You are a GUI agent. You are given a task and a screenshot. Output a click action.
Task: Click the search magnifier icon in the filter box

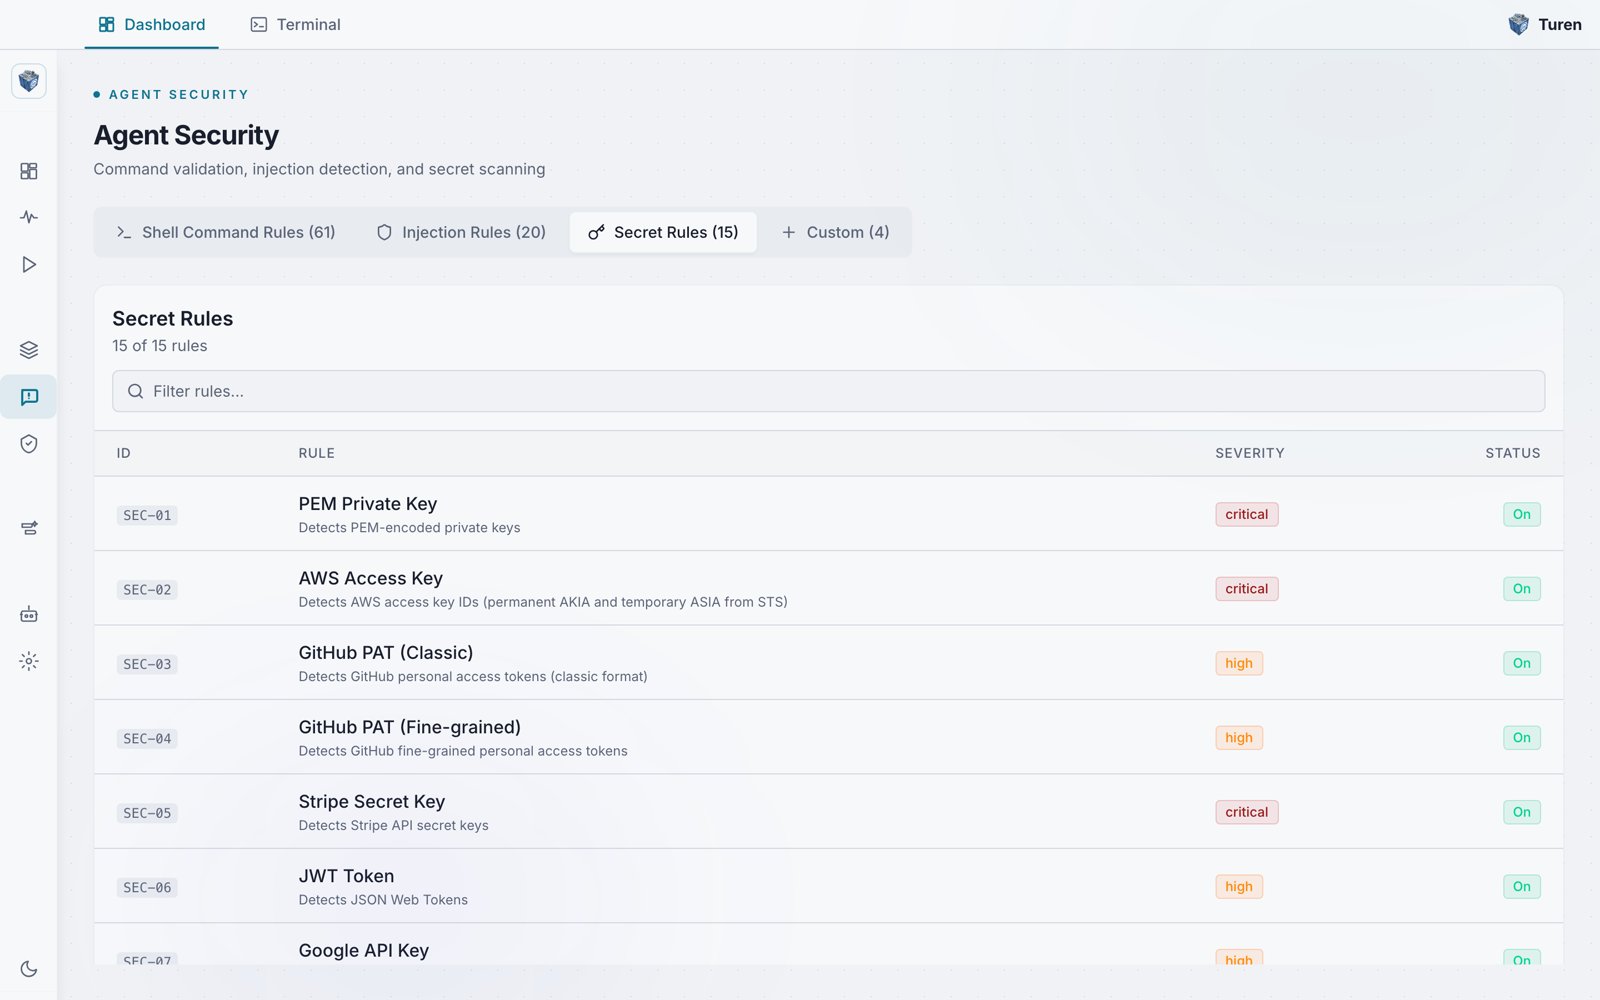coord(136,391)
